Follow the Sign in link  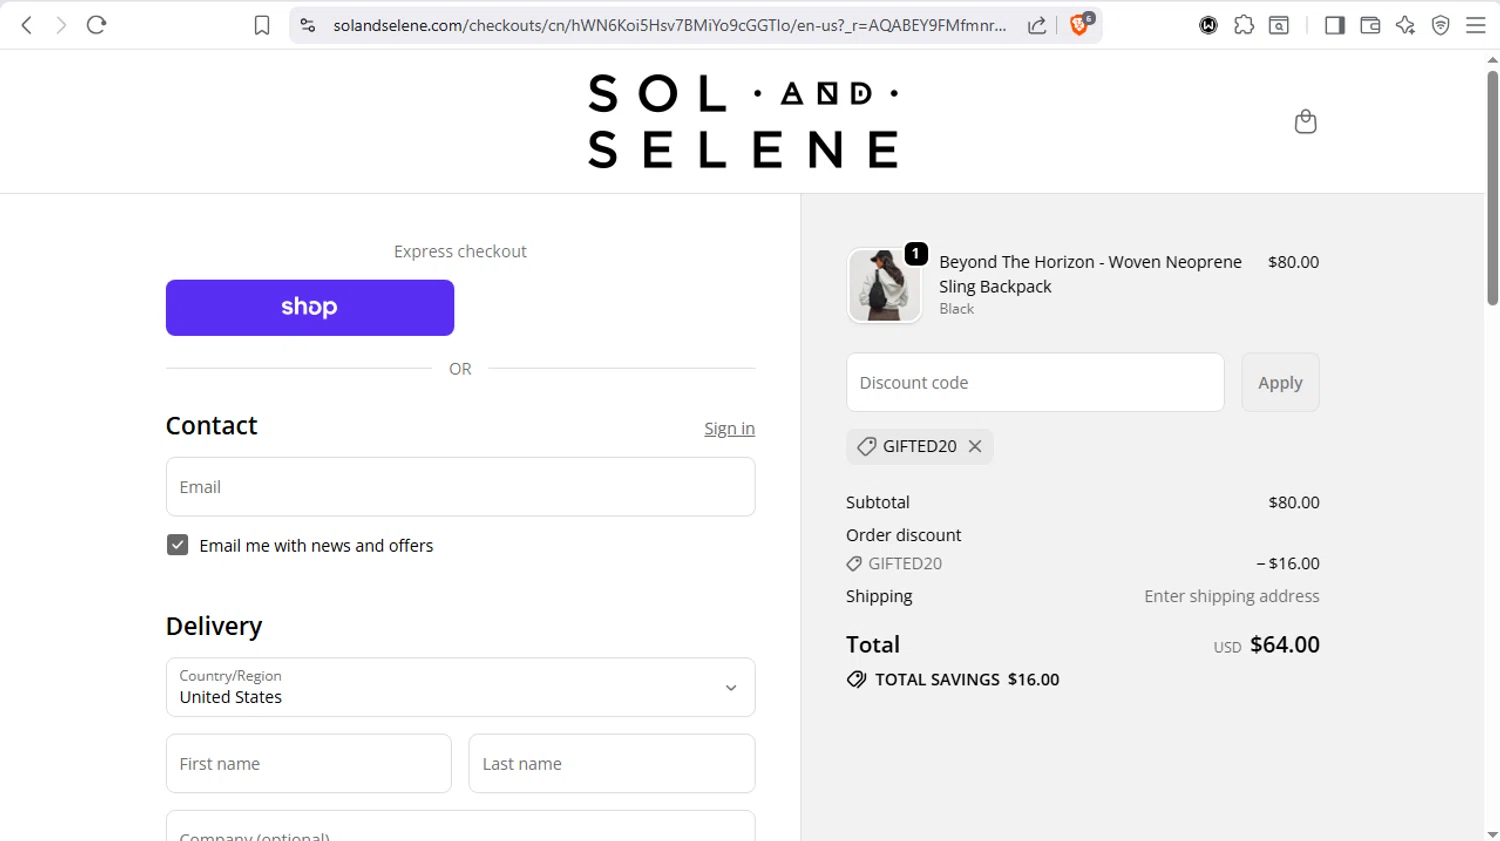click(729, 428)
